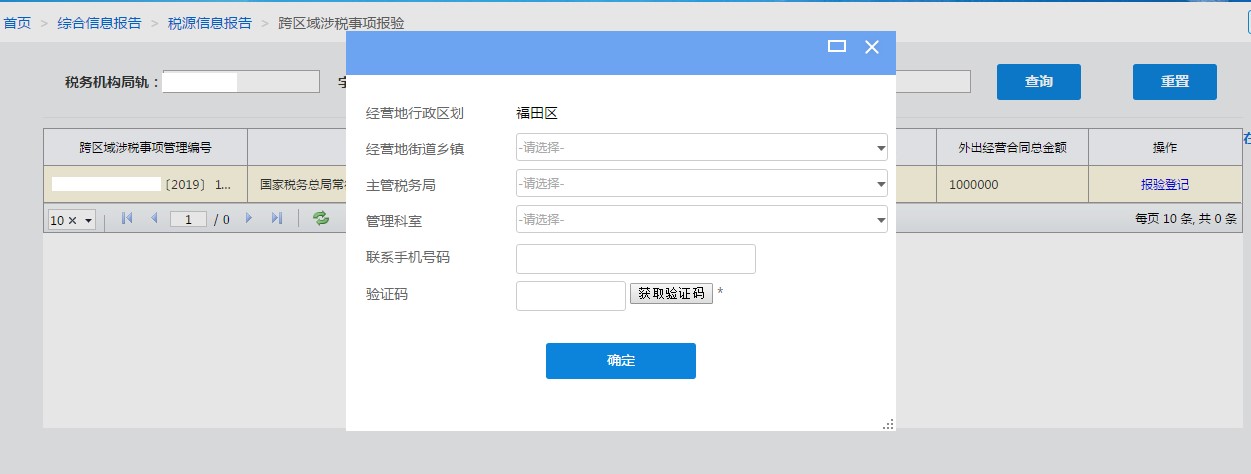Click 获取验证码 button
Screen dimensions: 1251x474
tap(671, 294)
